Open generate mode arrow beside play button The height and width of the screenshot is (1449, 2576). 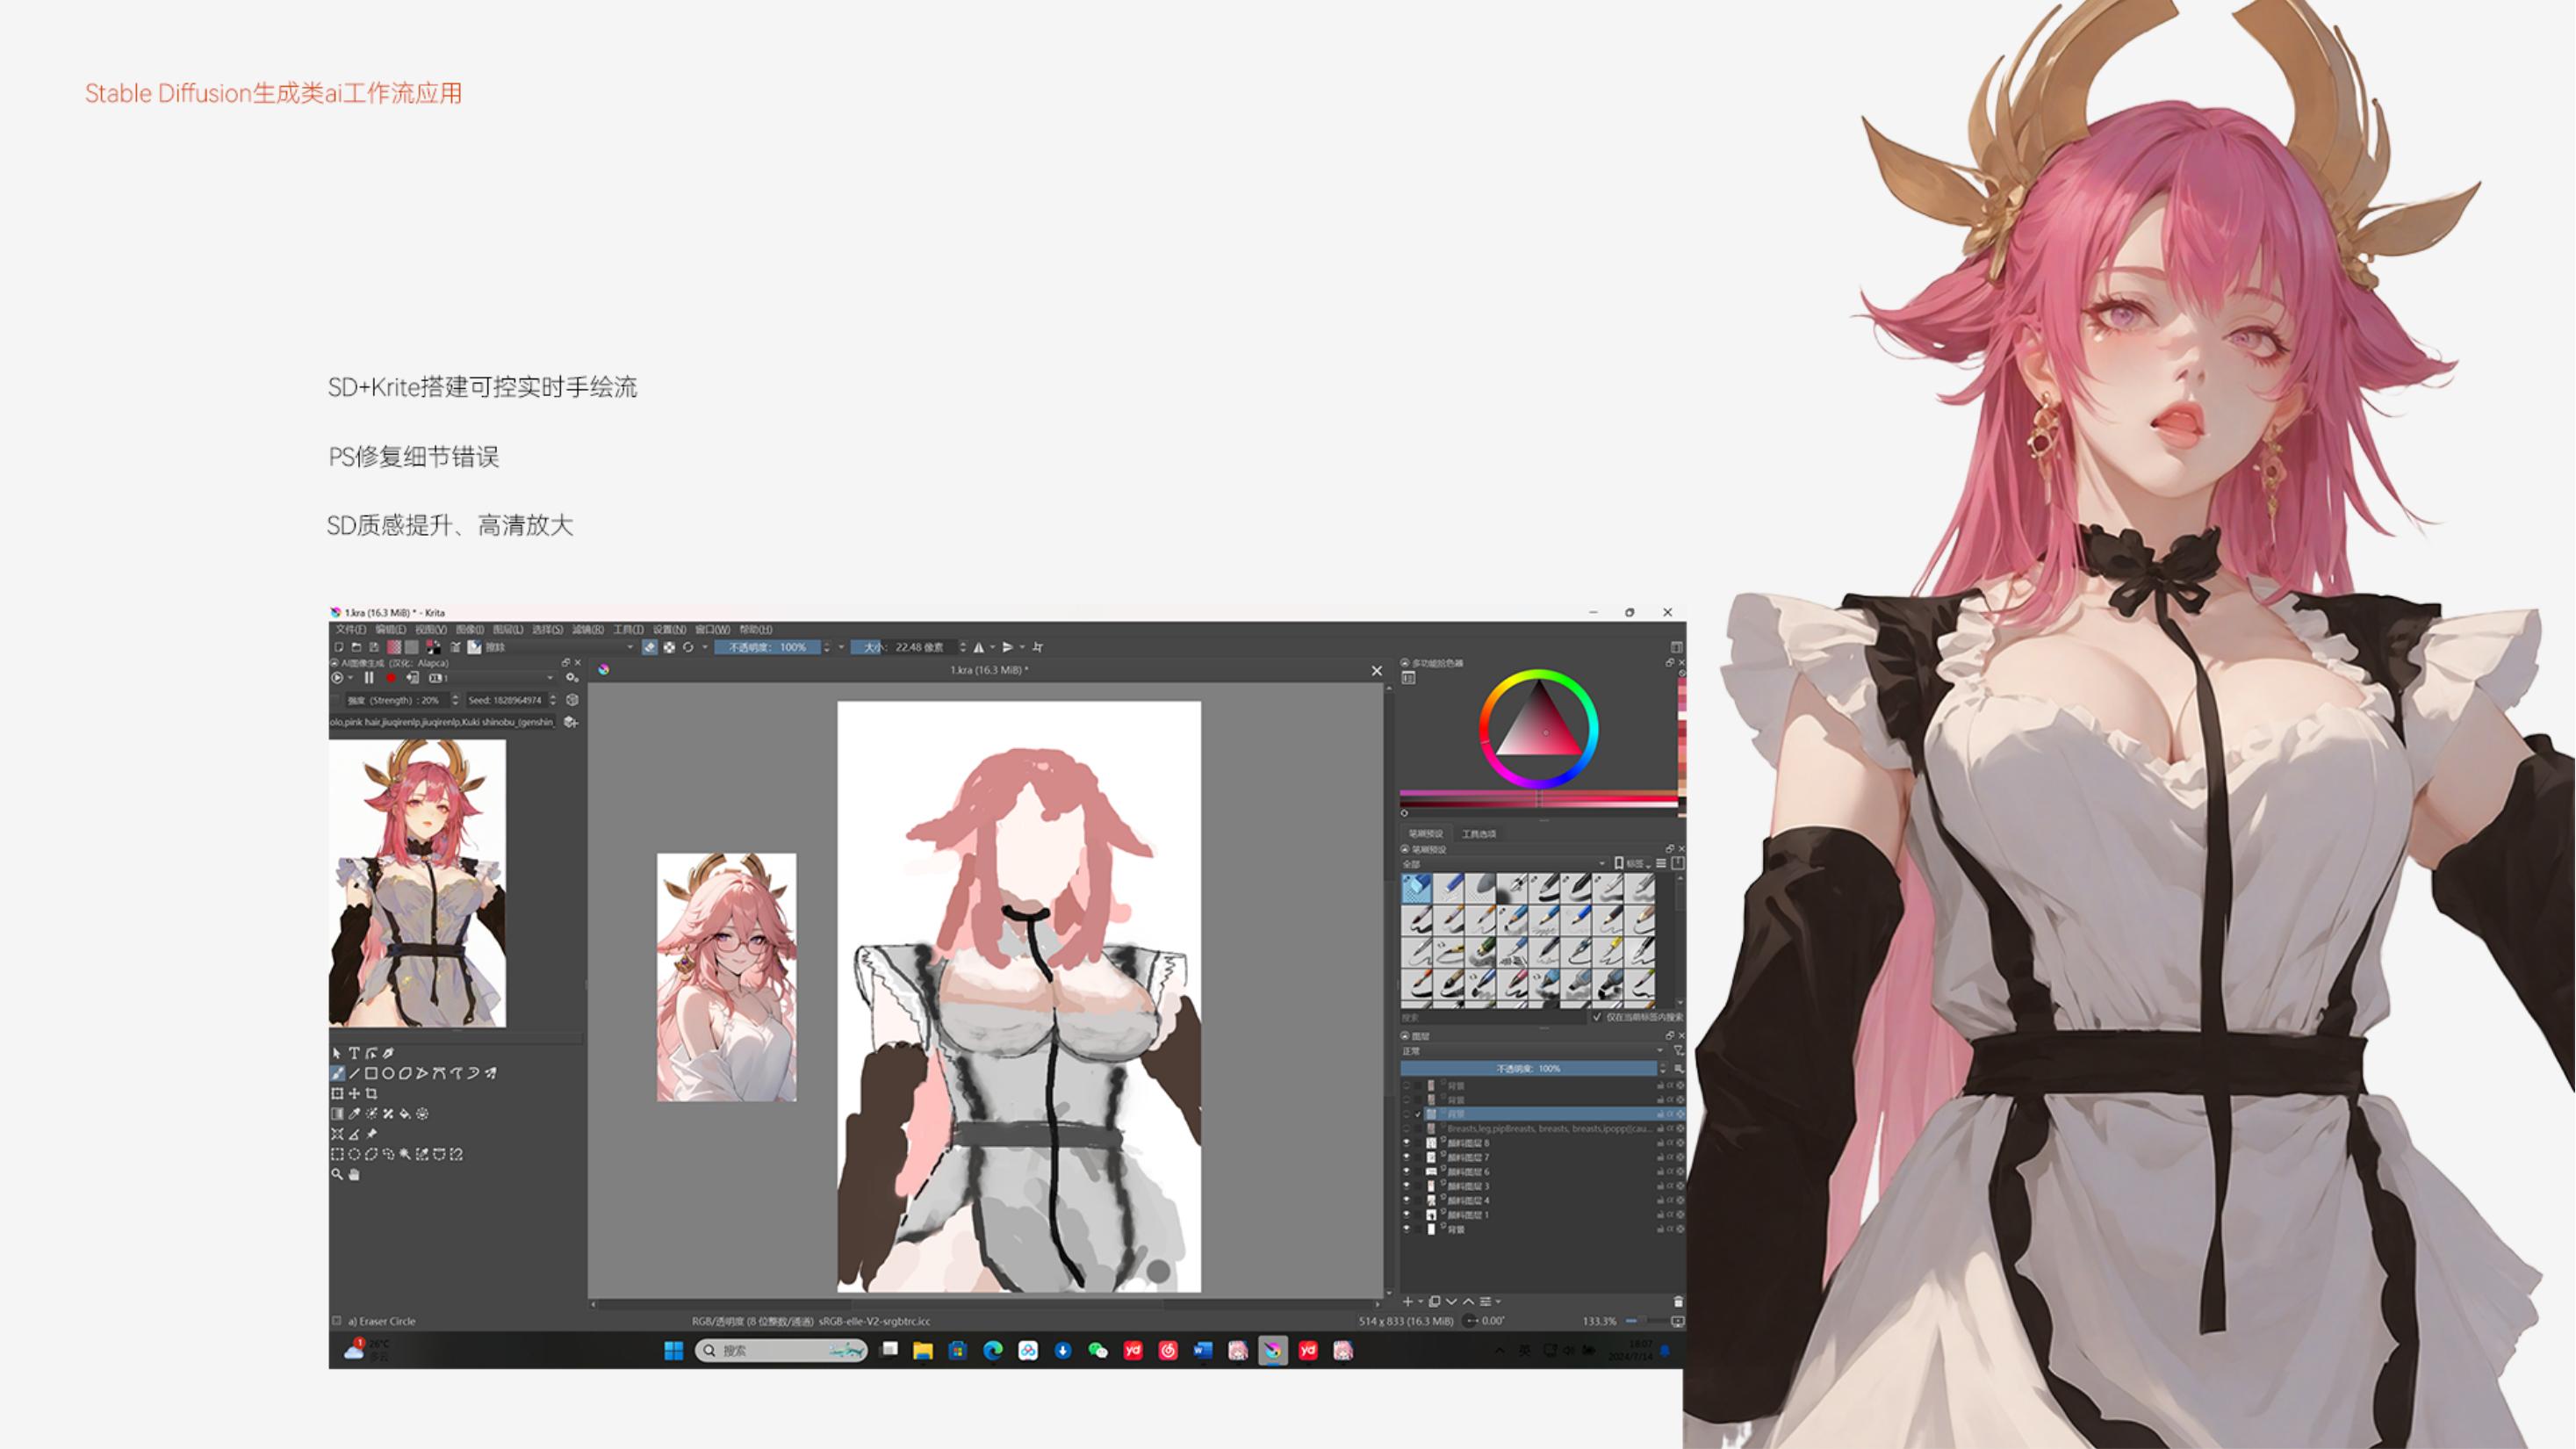350,678
